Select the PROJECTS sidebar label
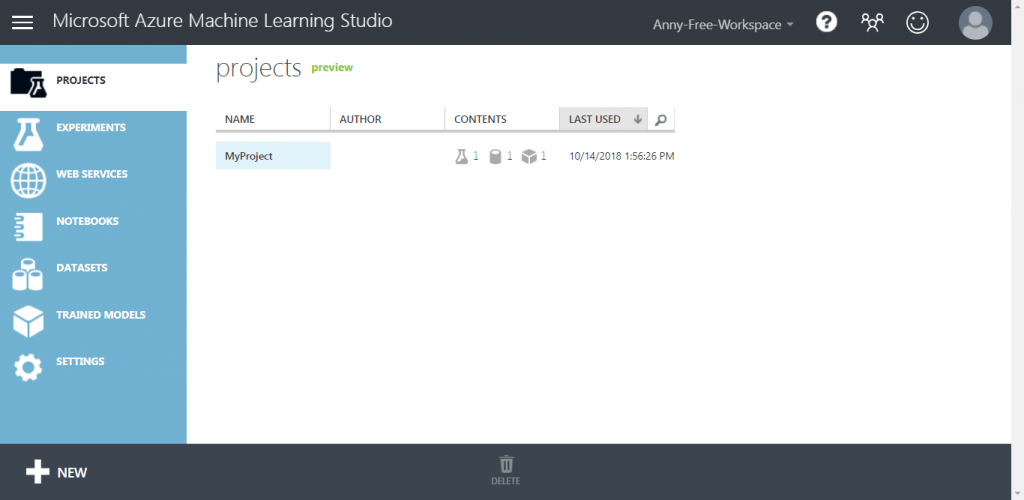This screenshot has width=1024, height=500. point(81,80)
